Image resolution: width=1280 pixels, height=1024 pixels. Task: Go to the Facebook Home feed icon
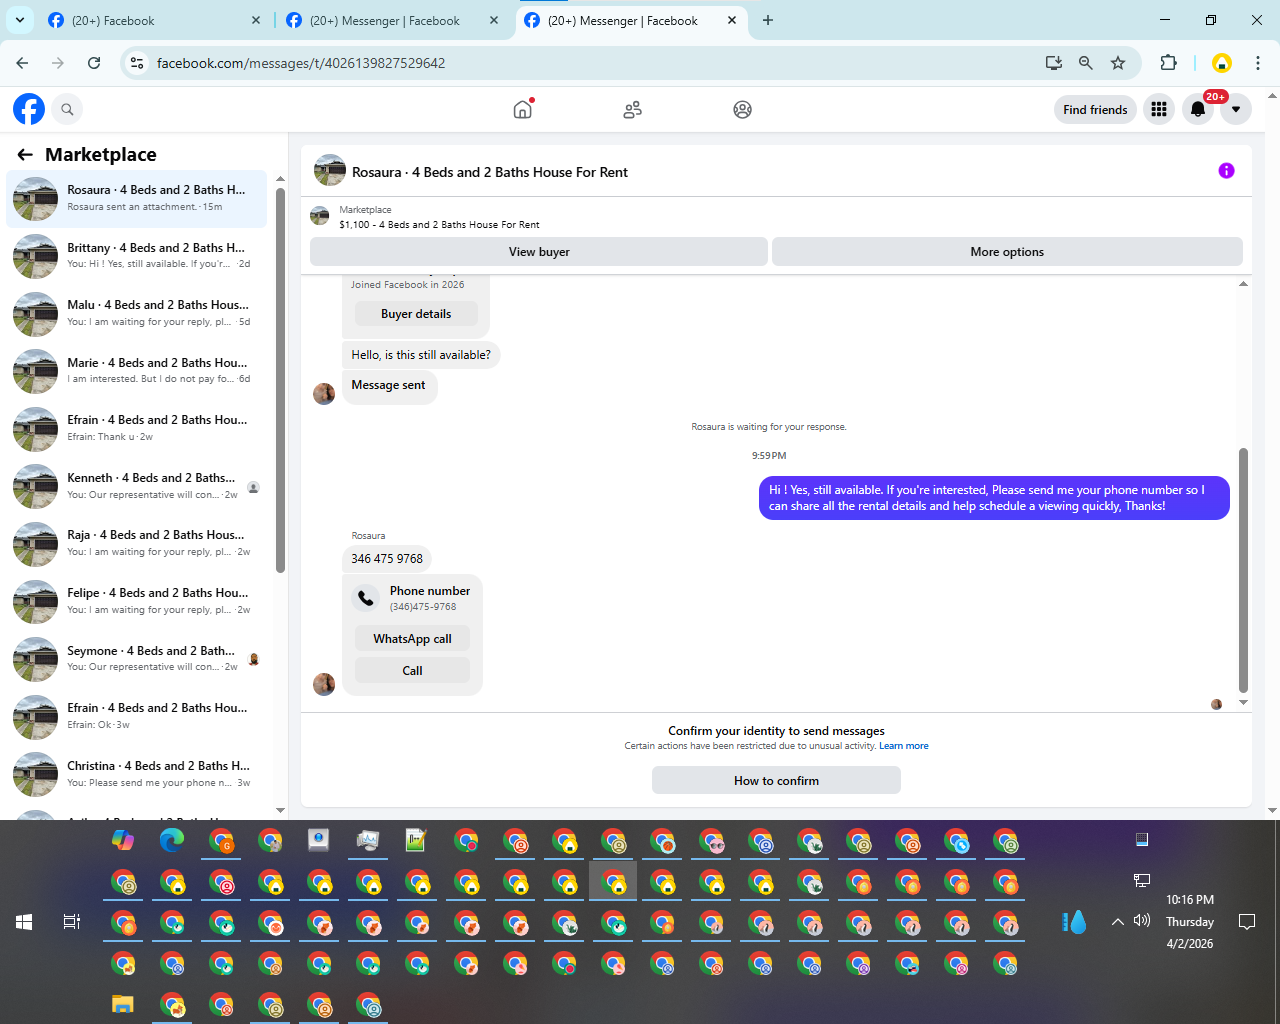coord(522,109)
